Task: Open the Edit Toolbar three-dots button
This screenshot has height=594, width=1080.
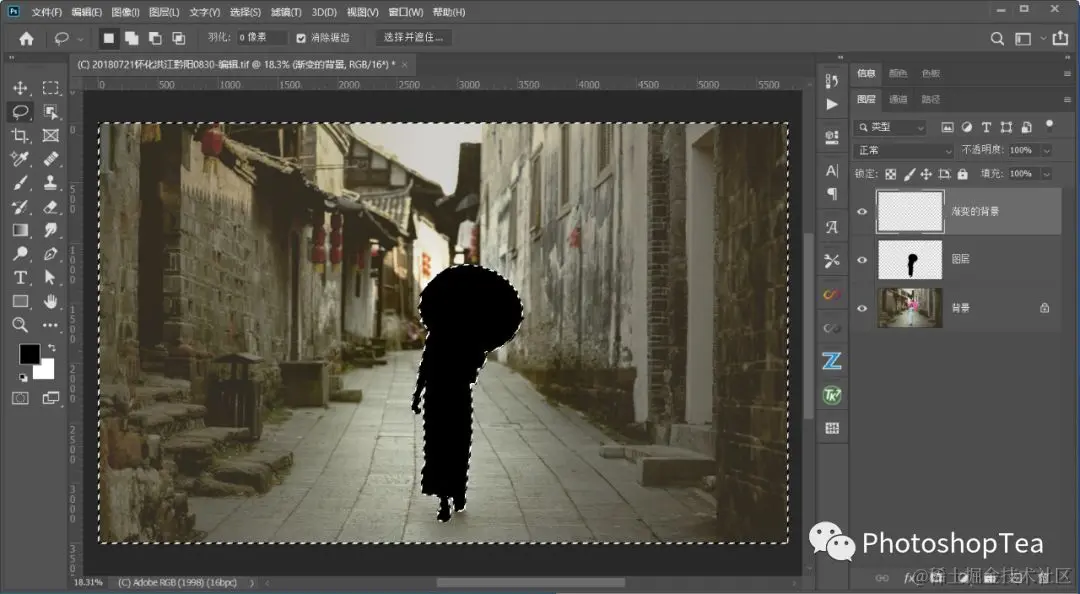Action: [x=50, y=325]
